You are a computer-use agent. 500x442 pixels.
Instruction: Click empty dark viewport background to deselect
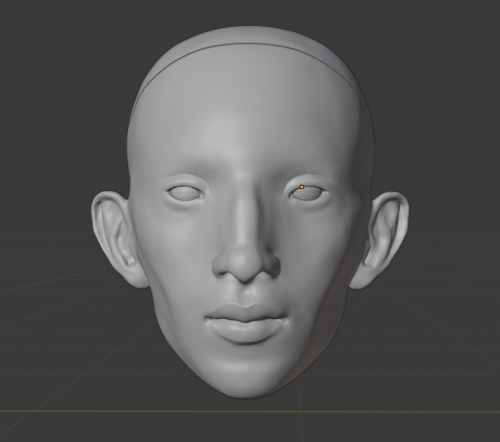coord(50,100)
